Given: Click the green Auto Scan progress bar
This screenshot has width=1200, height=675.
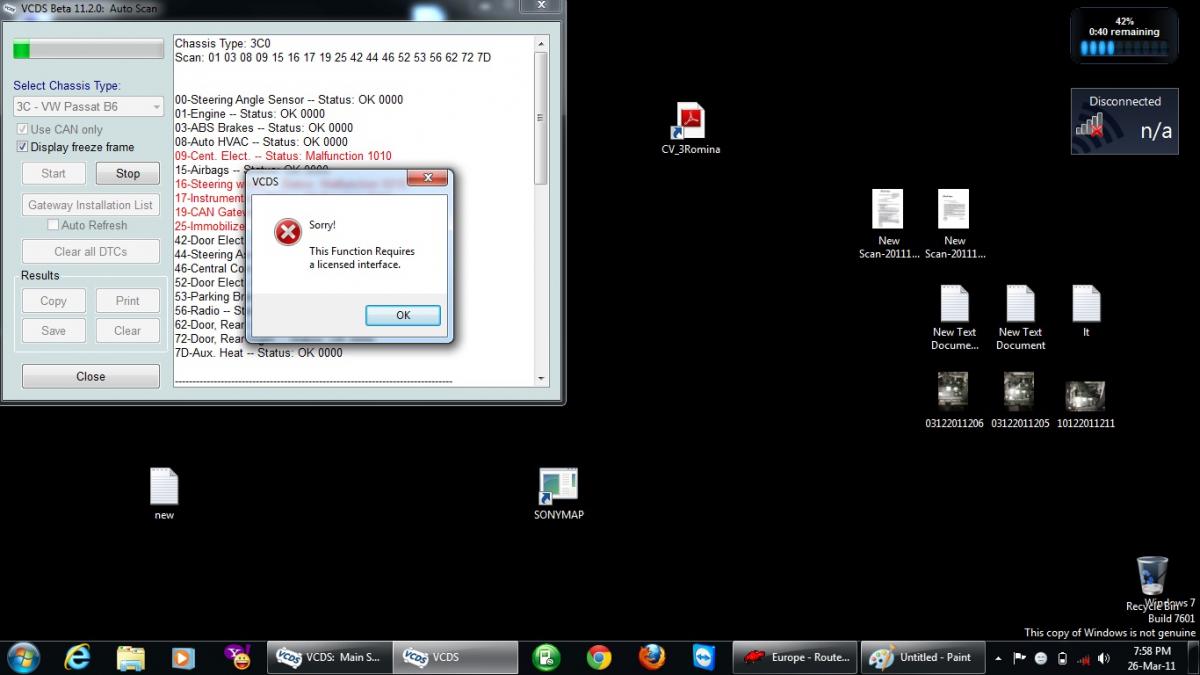Looking at the screenshot, I should click(x=88, y=50).
